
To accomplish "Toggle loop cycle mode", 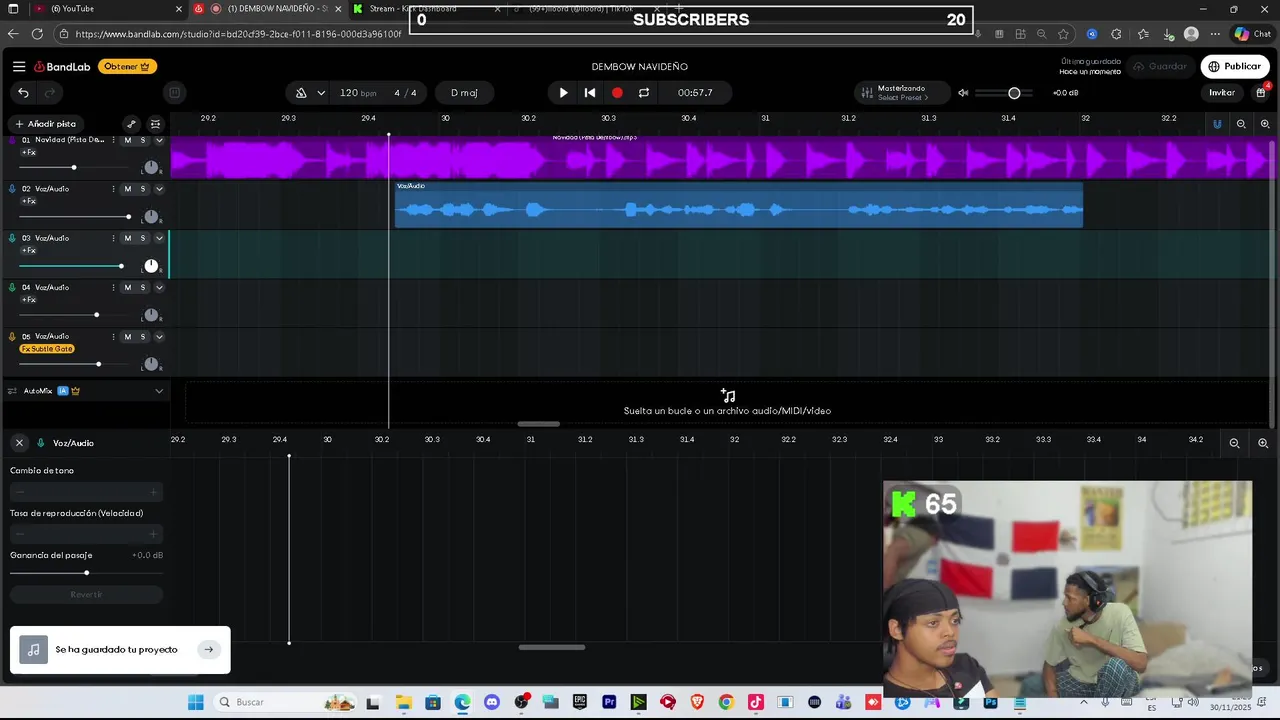I will pos(644,93).
